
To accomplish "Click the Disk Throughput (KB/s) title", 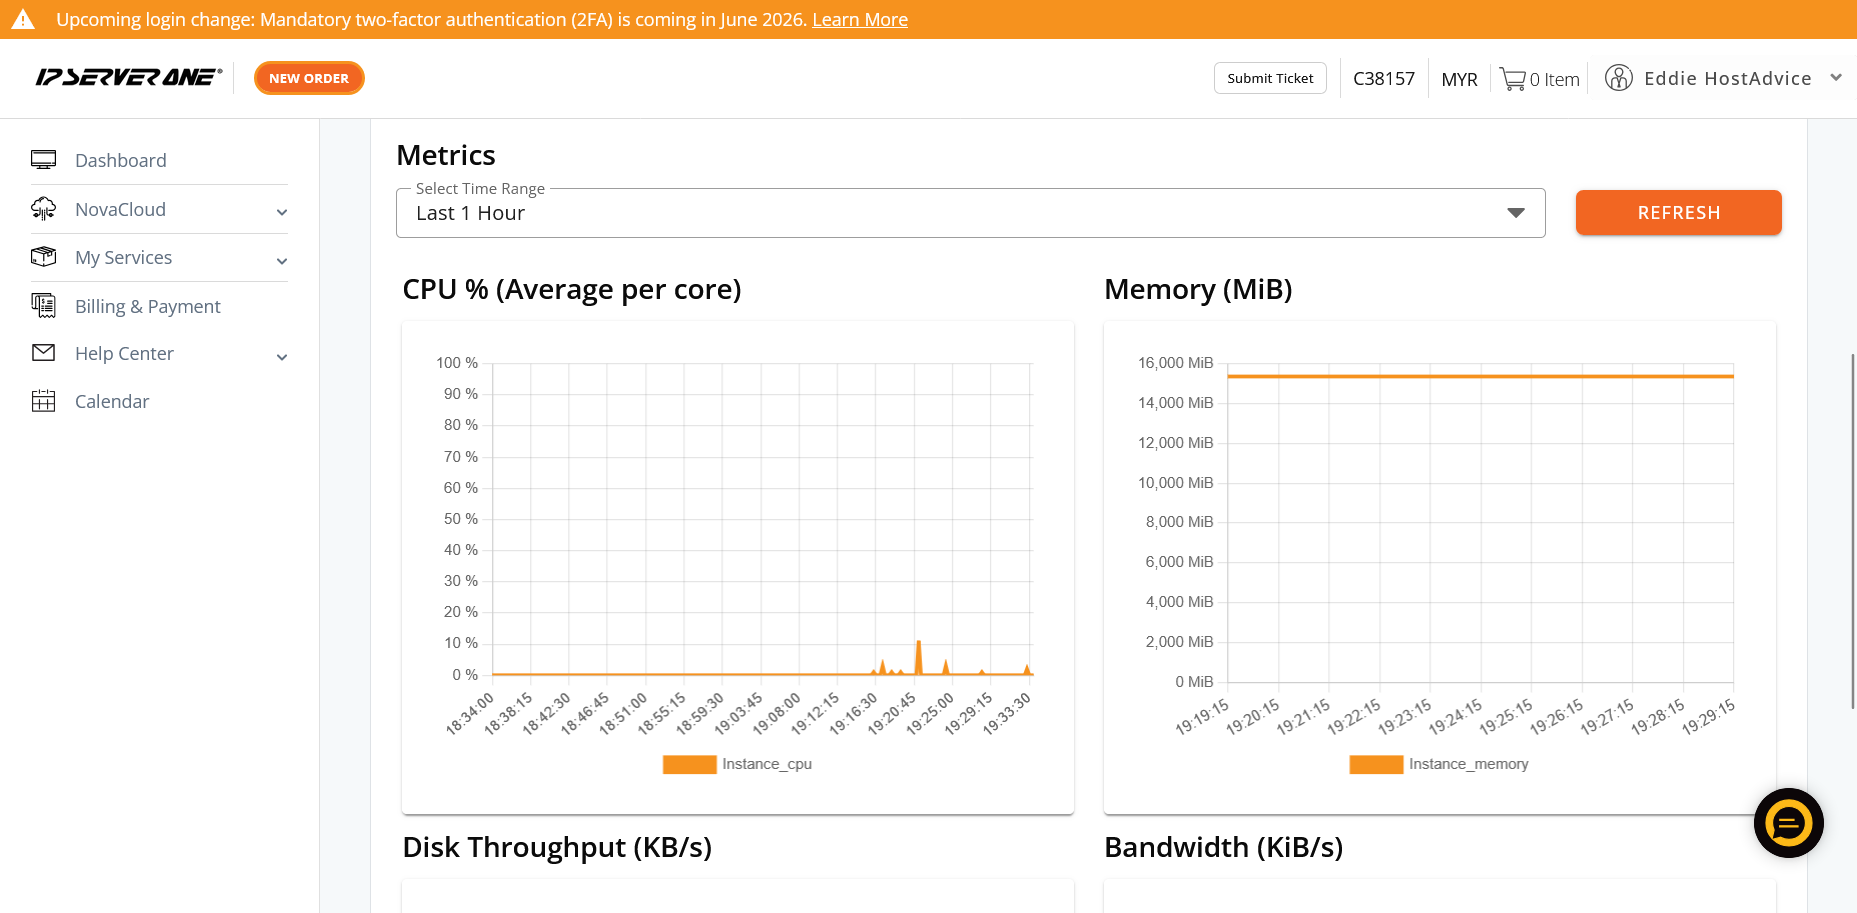I will pyautogui.click(x=557, y=847).
